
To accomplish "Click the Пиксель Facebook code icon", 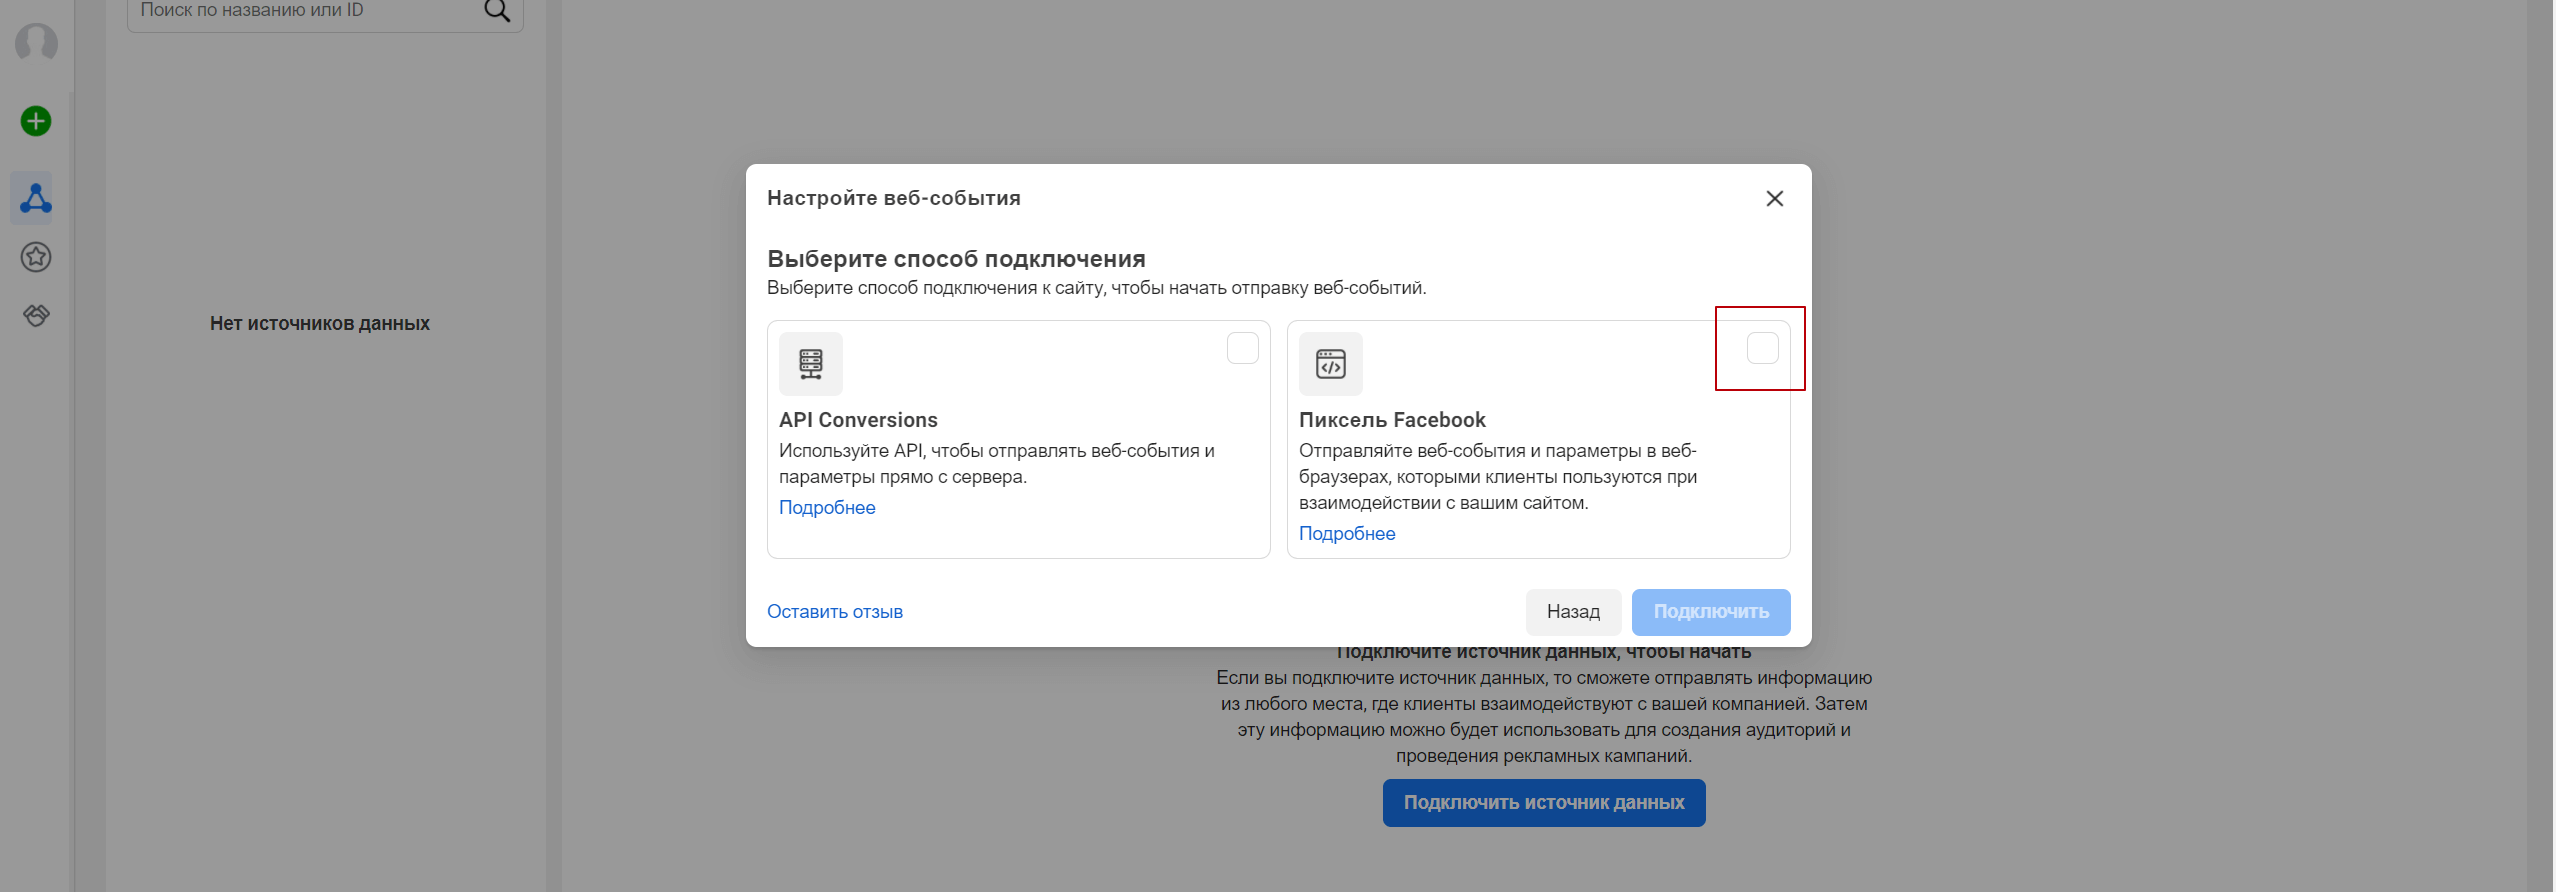I will (x=1330, y=364).
